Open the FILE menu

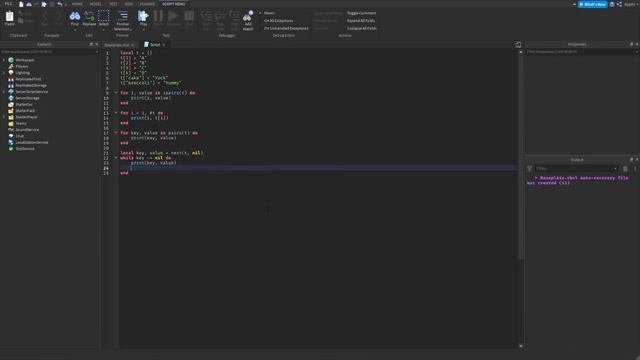tap(8, 4)
